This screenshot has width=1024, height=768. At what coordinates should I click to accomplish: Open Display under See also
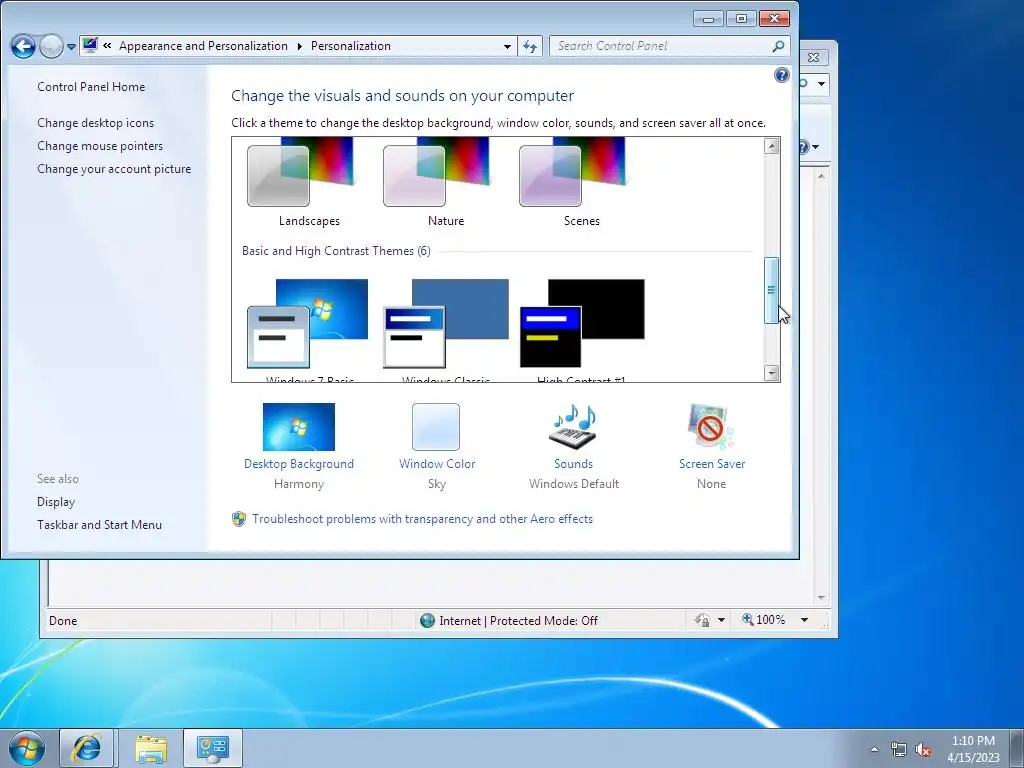coord(56,502)
